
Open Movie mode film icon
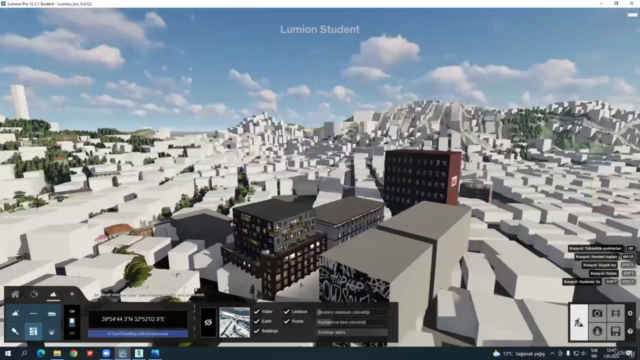click(x=616, y=313)
